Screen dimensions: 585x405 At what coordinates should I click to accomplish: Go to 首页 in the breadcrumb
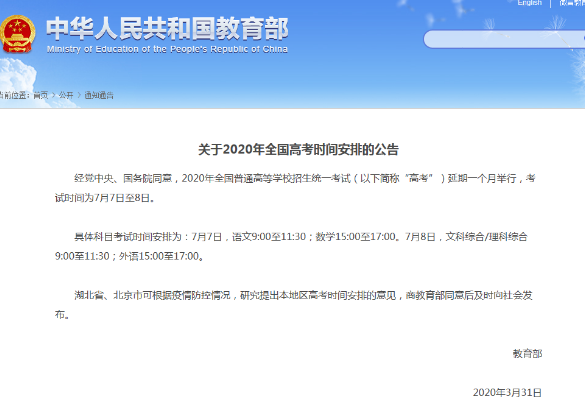(x=41, y=95)
